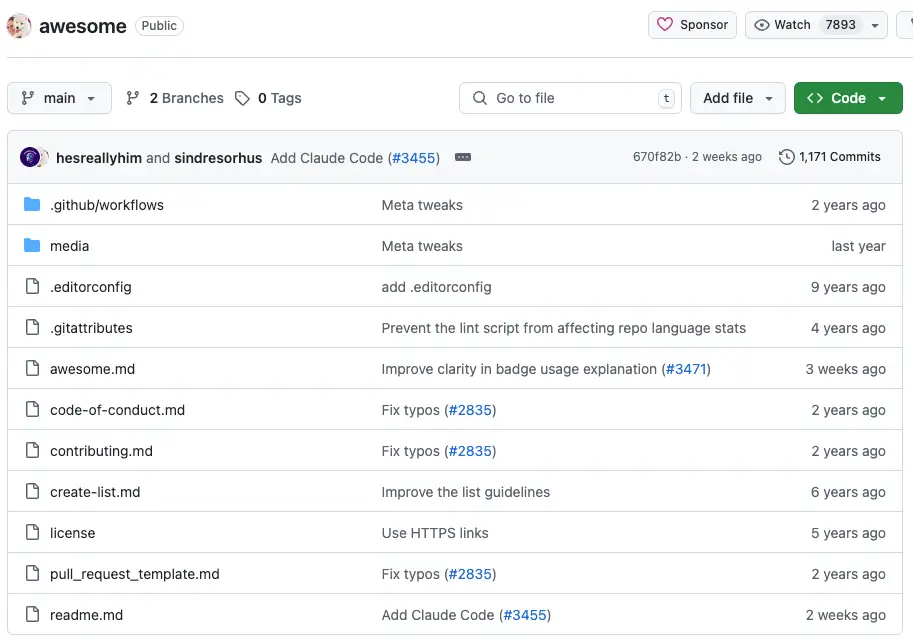Open the readme.md file

pos(86,615)
